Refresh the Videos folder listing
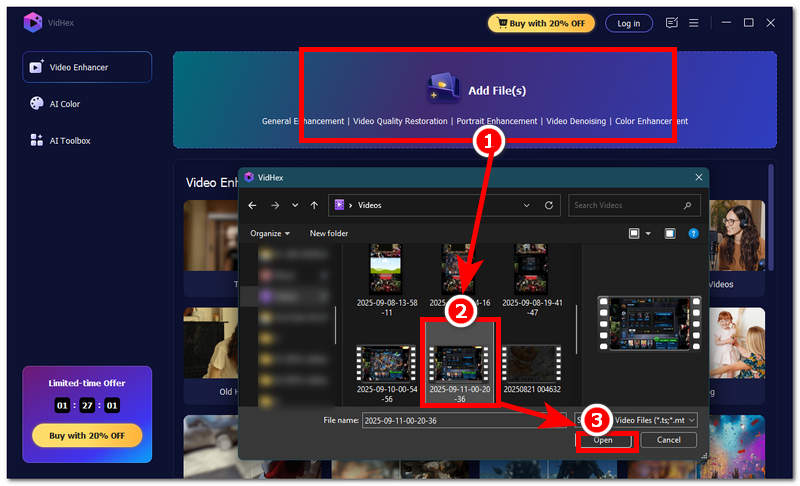Screen dimensions: 800x486 click(549, 205)
